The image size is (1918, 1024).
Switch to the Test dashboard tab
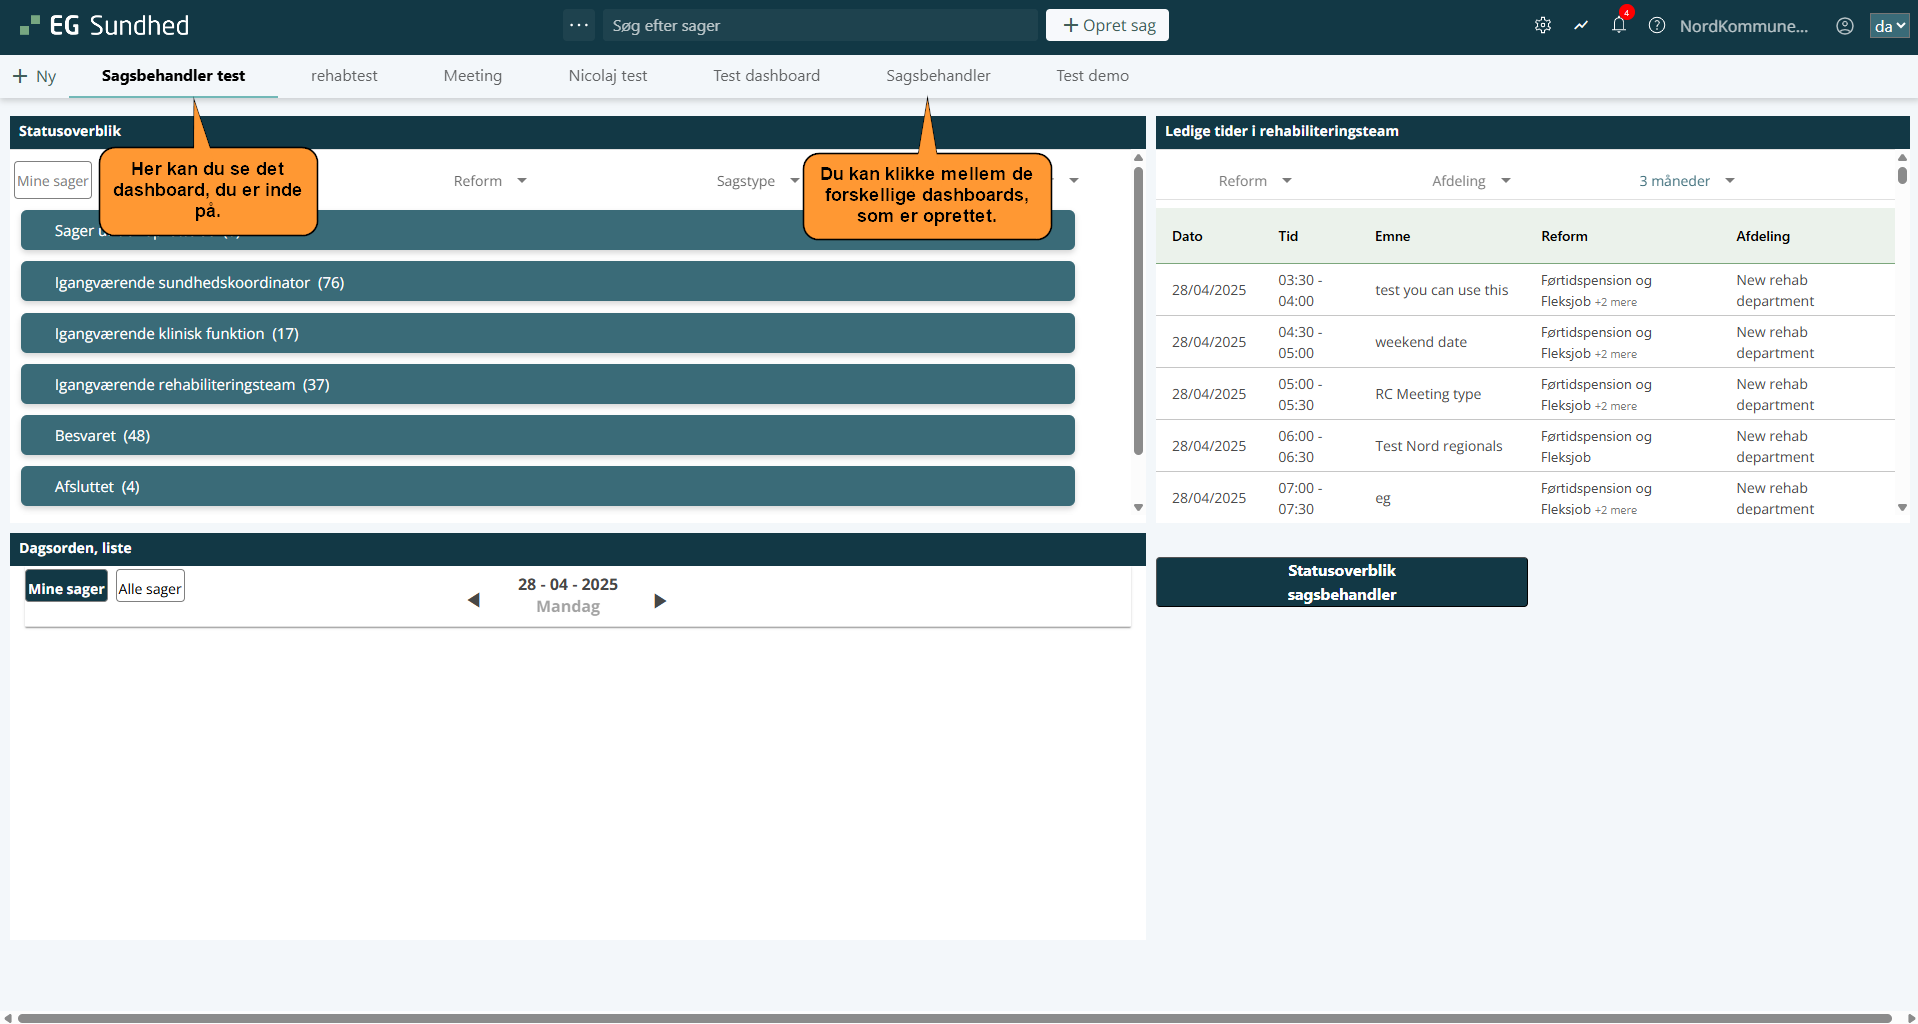pos(766,76)
